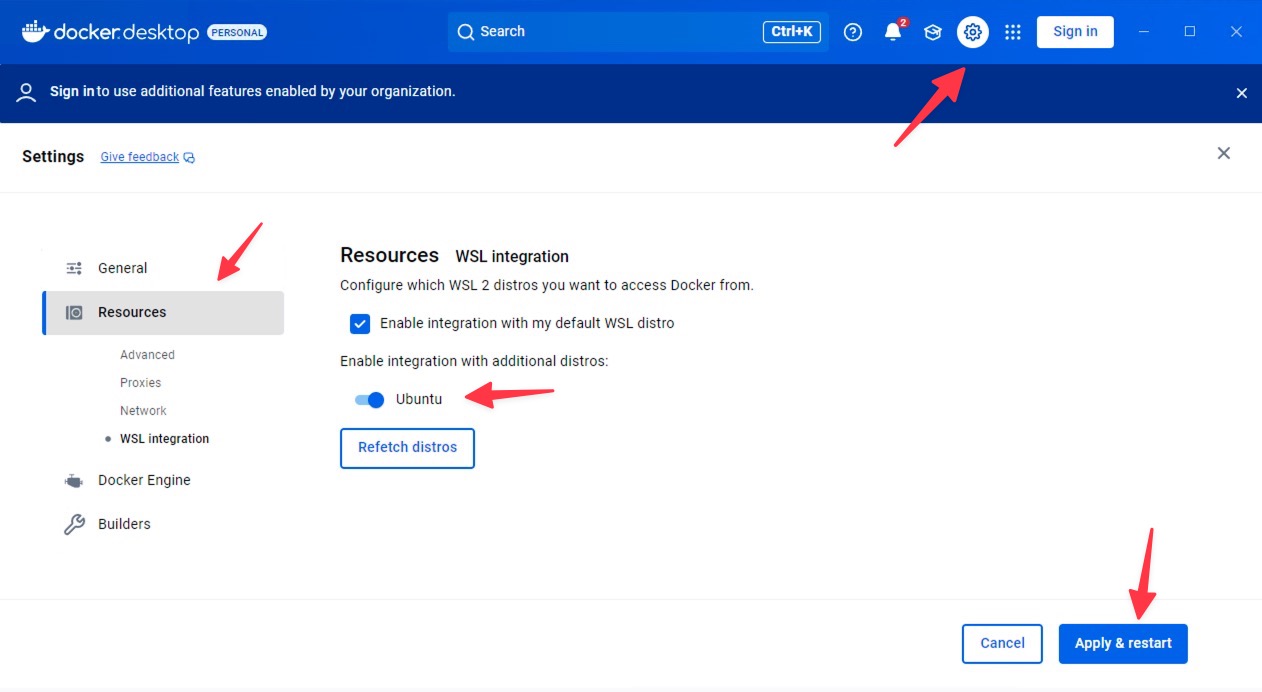Toggle Ubuntu distro integration switch

pos(370,400)
